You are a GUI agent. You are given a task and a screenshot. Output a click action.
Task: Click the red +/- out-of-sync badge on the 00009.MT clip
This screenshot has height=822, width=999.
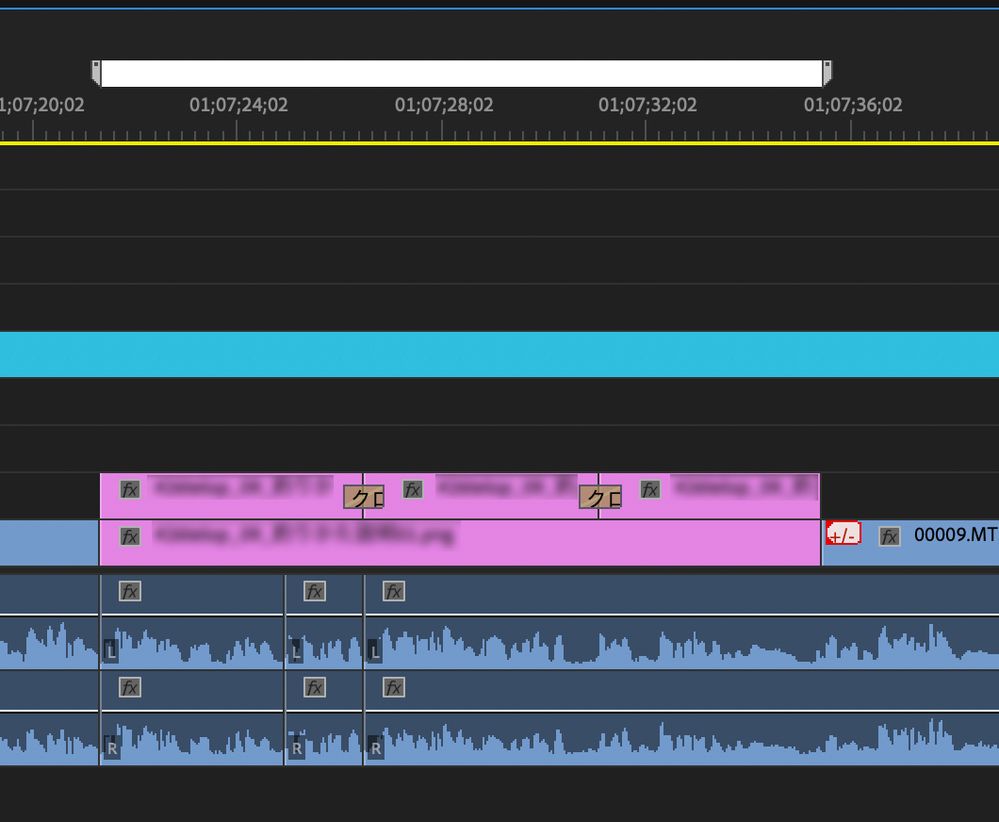[x=843, y=533]
